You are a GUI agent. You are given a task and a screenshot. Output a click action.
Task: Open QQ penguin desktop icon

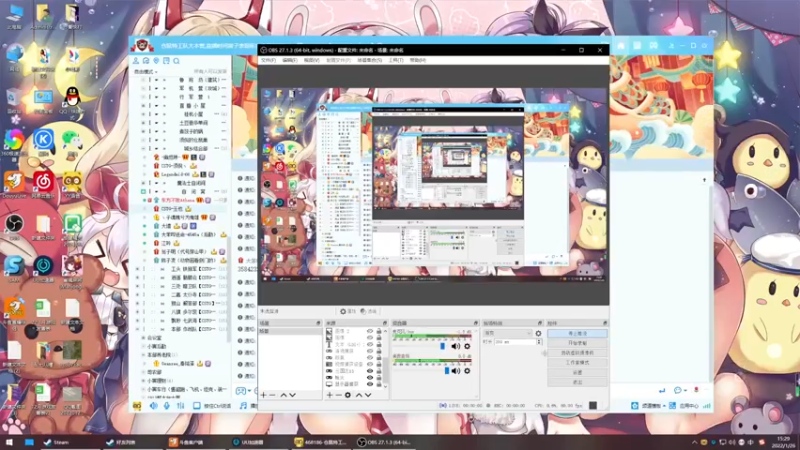coord(72,101)
